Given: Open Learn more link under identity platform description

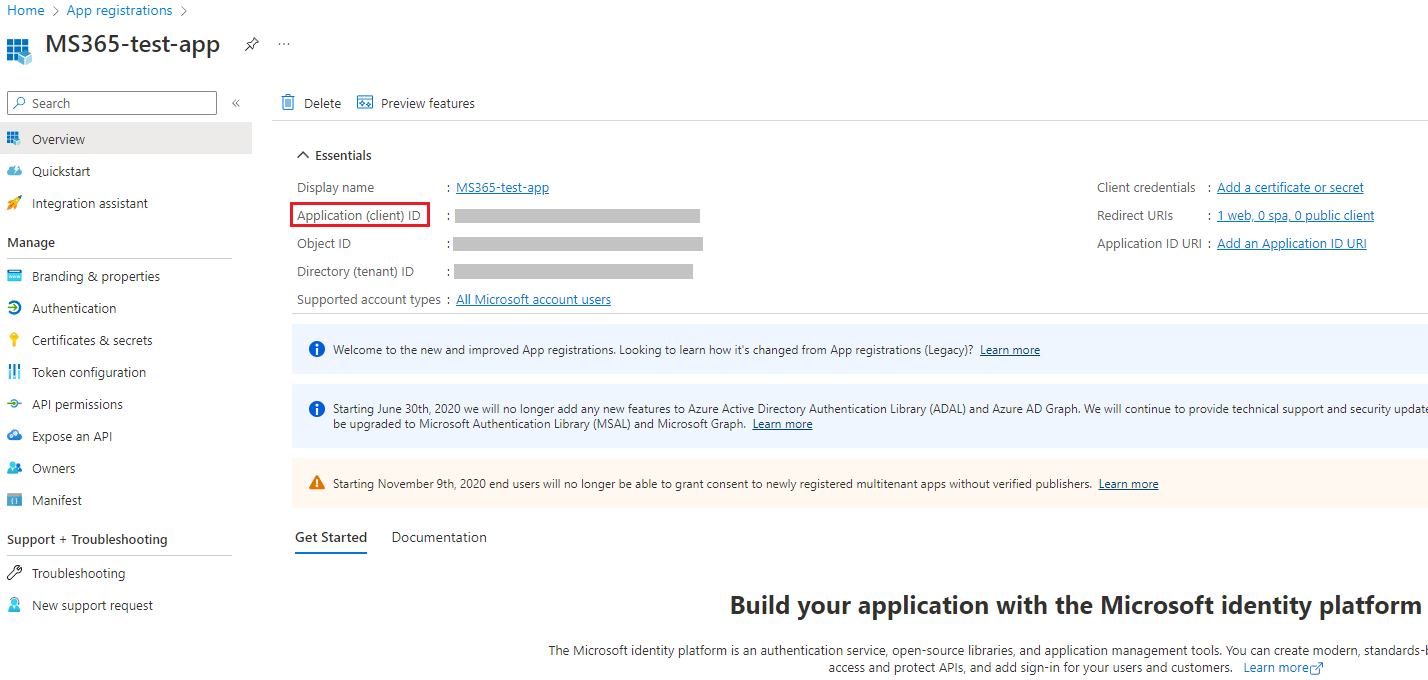Looking at the screenshot, I should pos(1283,667).
